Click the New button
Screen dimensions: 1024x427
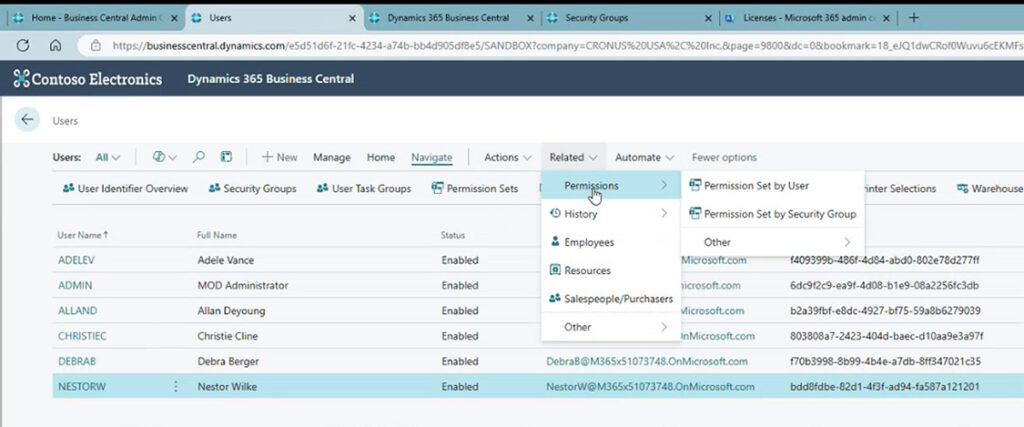click(x=280, y=157)
